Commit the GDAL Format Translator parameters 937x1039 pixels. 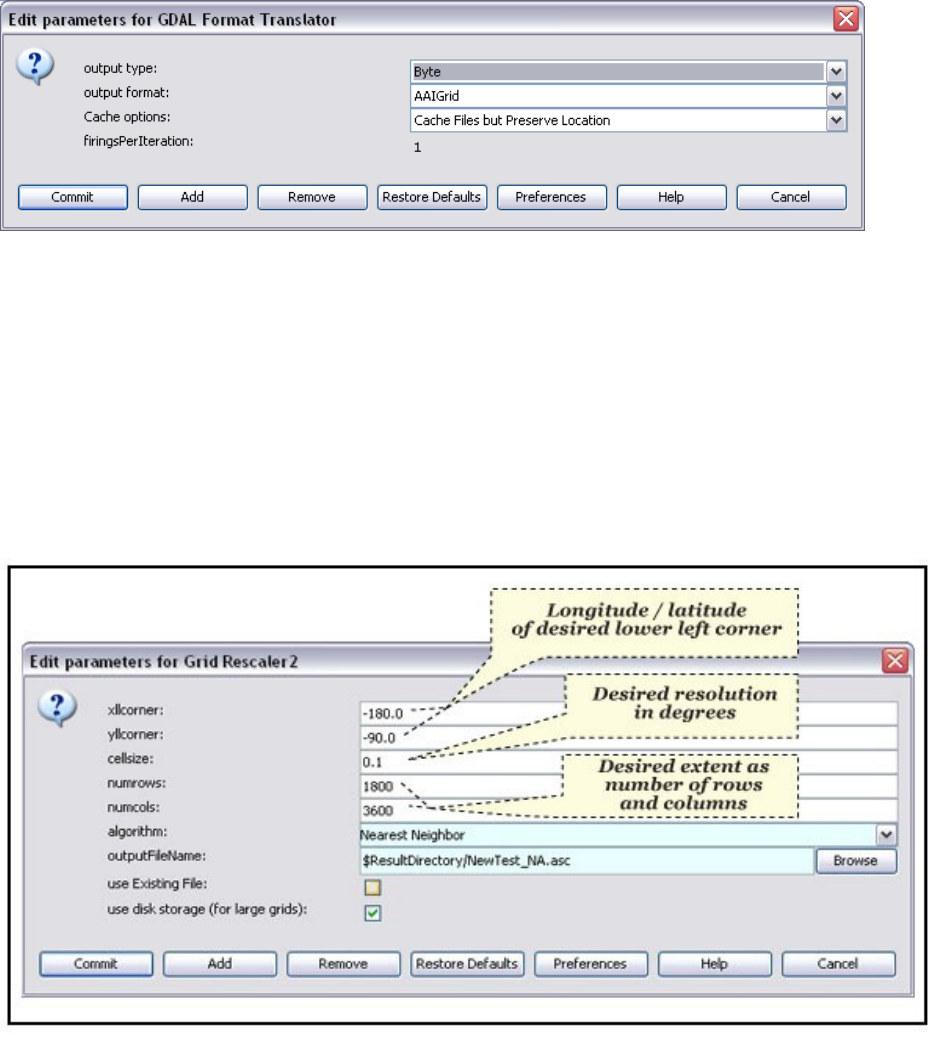coord(73,197)
